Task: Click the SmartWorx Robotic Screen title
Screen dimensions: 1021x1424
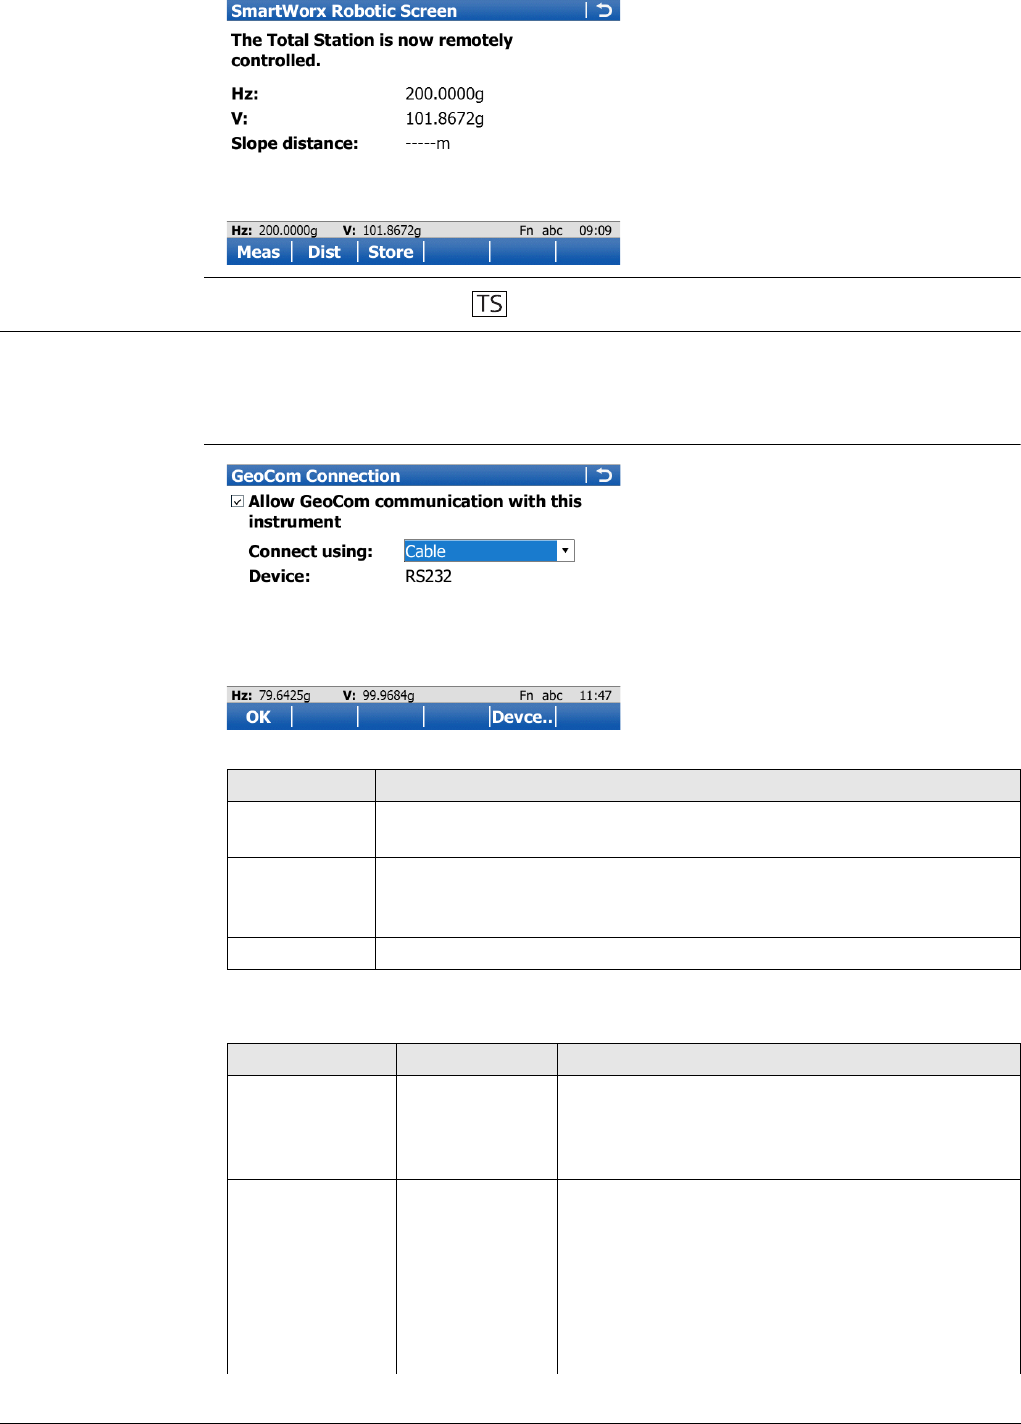Action: point(344,11)
